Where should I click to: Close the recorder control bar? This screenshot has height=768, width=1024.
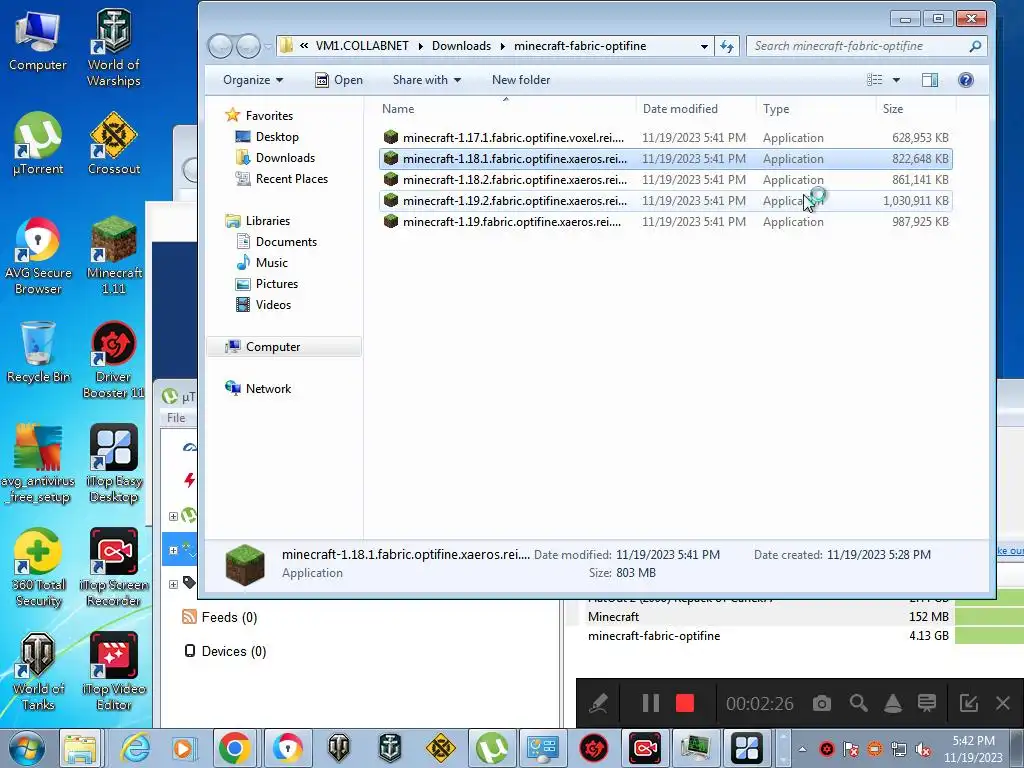1003,703
